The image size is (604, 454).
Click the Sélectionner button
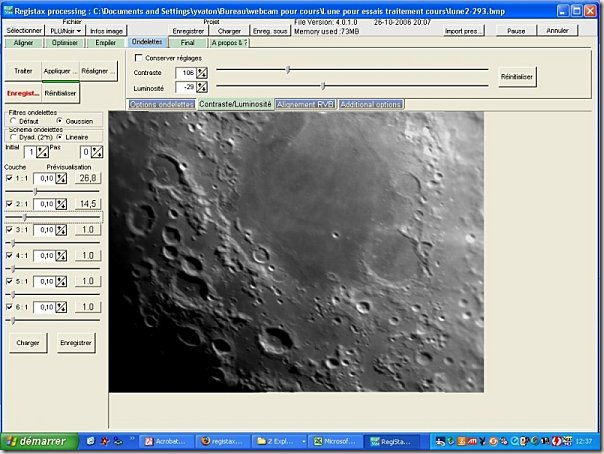click(24, 30)
